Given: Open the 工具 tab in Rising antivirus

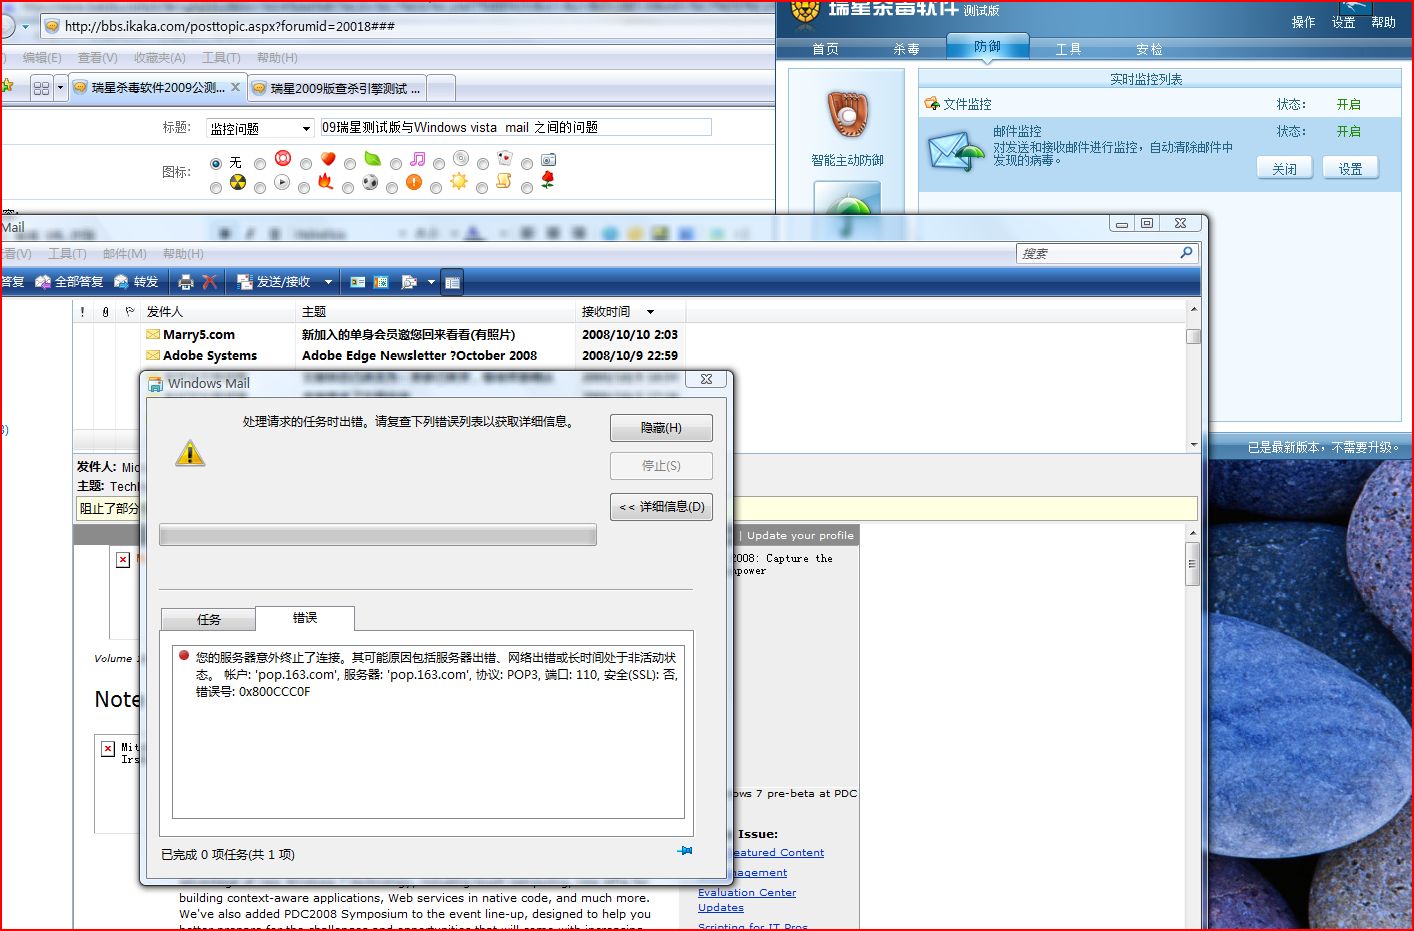Looking at the screenshot, I should pos(1068,49).
